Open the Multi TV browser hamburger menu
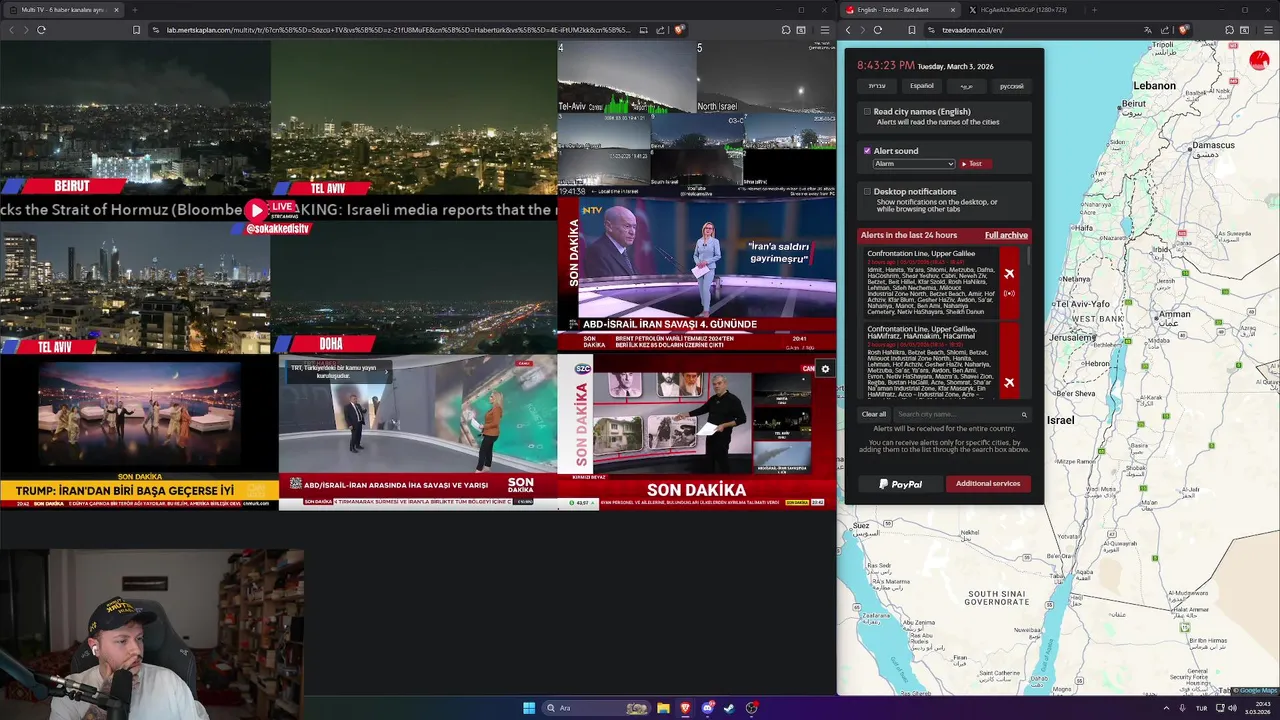 coord(824,30)
